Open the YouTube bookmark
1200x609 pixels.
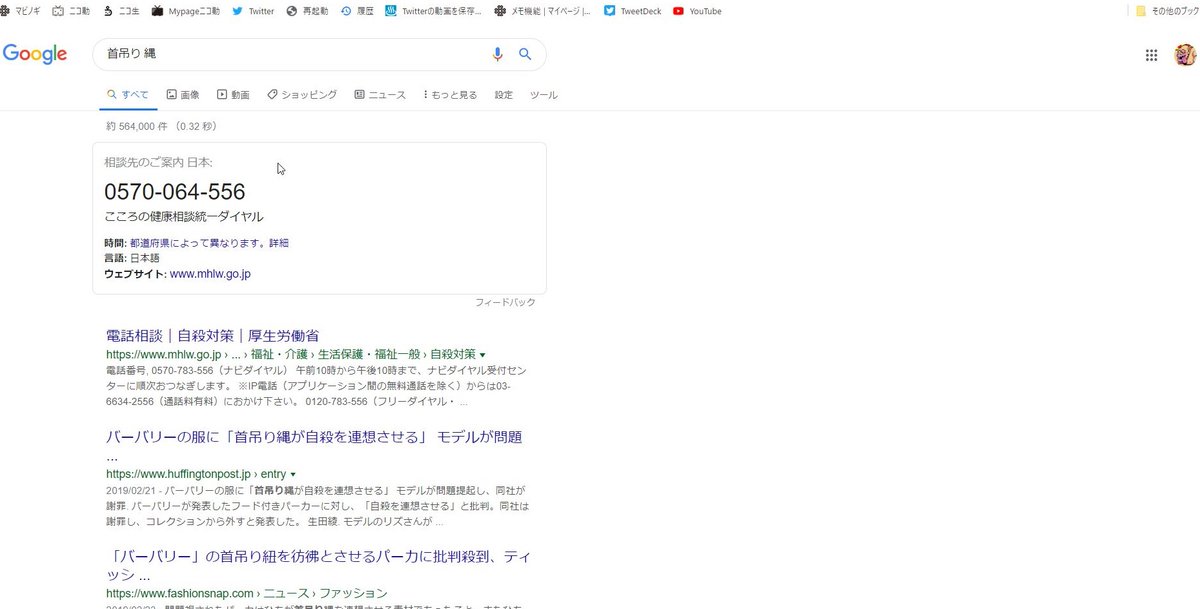pyautogui.click(x=697, y=11)
